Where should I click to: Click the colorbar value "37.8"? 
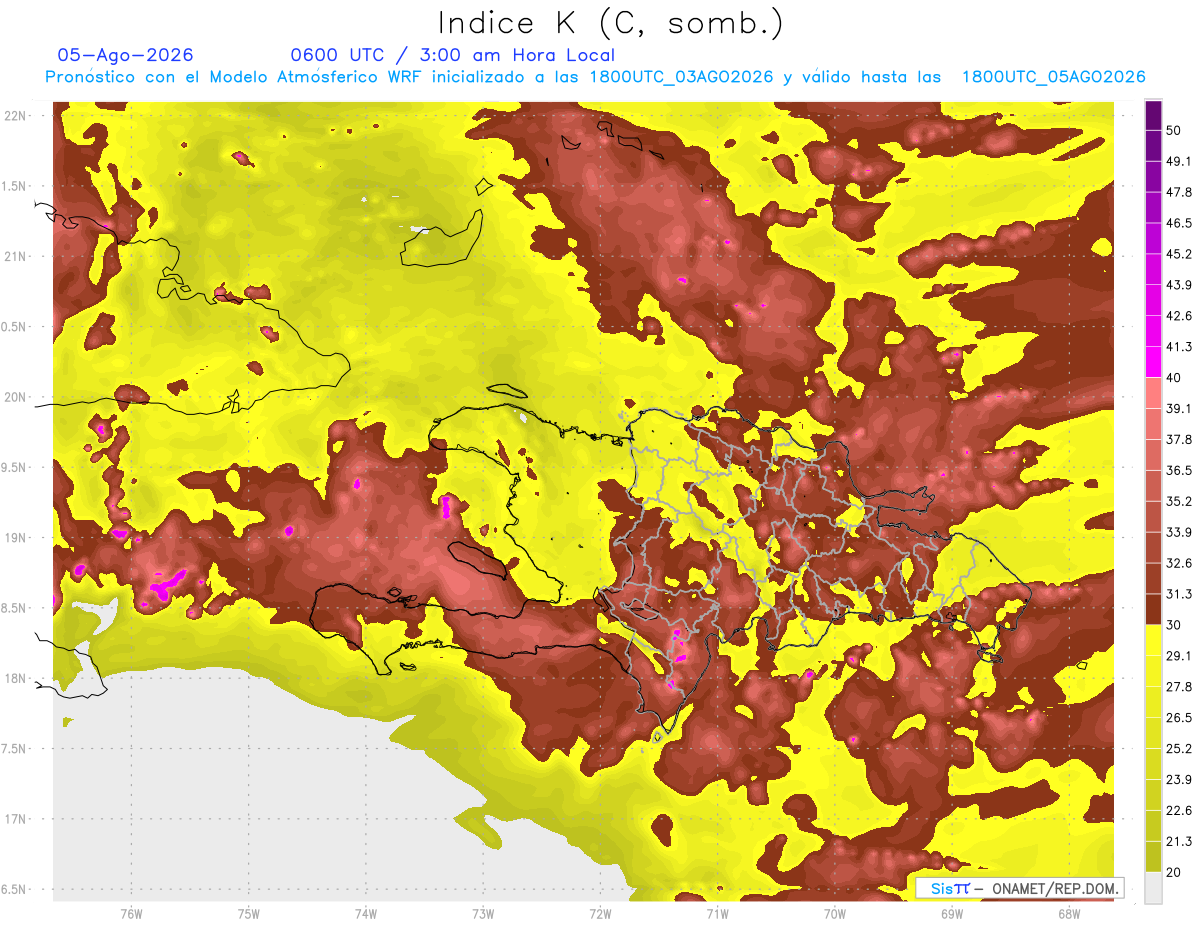coord(1178,439)
